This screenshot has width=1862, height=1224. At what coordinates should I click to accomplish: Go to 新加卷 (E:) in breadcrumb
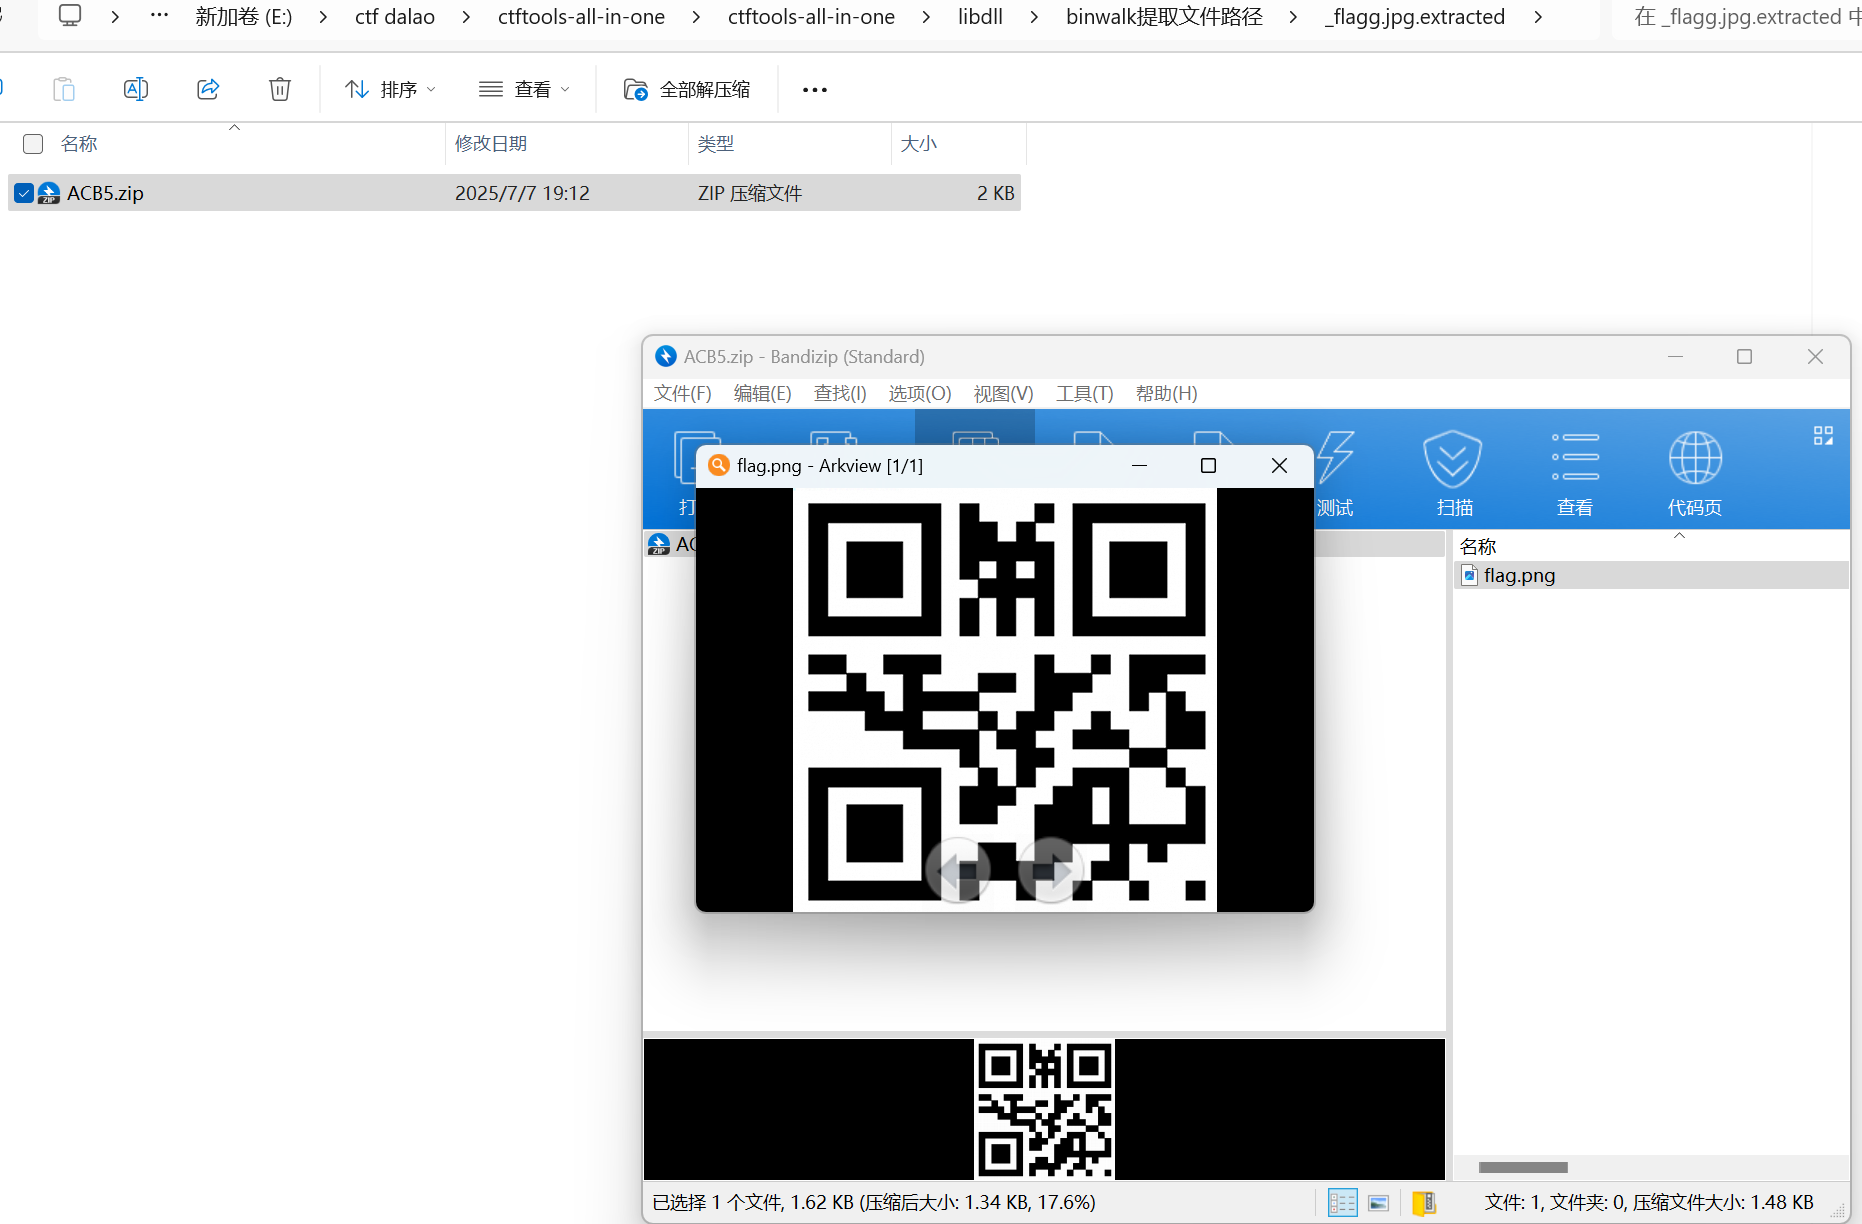point(244,17)
